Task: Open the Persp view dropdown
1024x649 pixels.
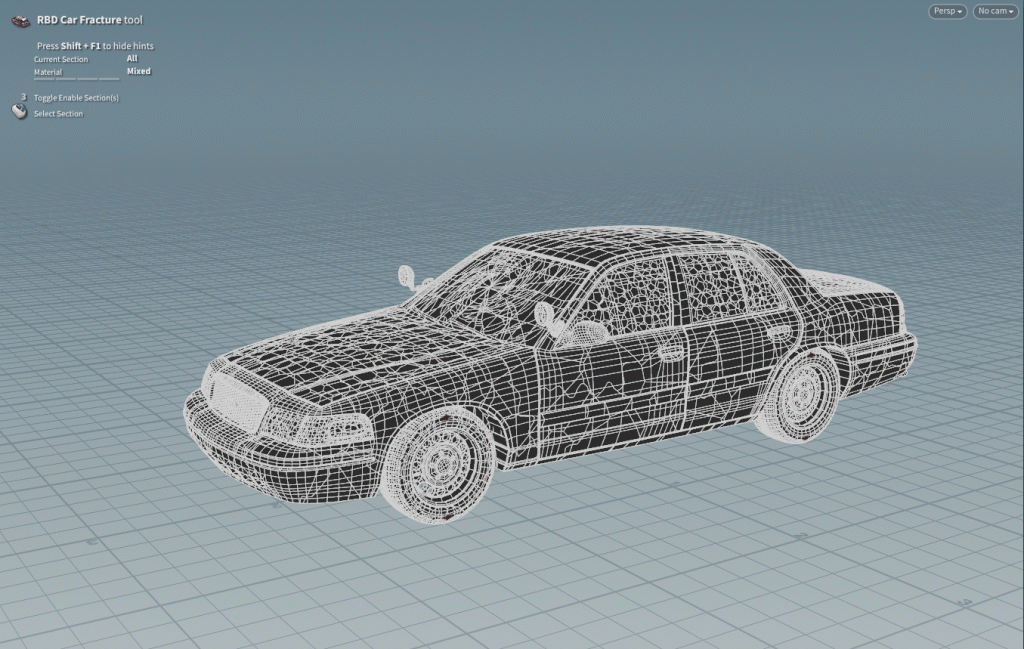Action: tap(948, 11)
